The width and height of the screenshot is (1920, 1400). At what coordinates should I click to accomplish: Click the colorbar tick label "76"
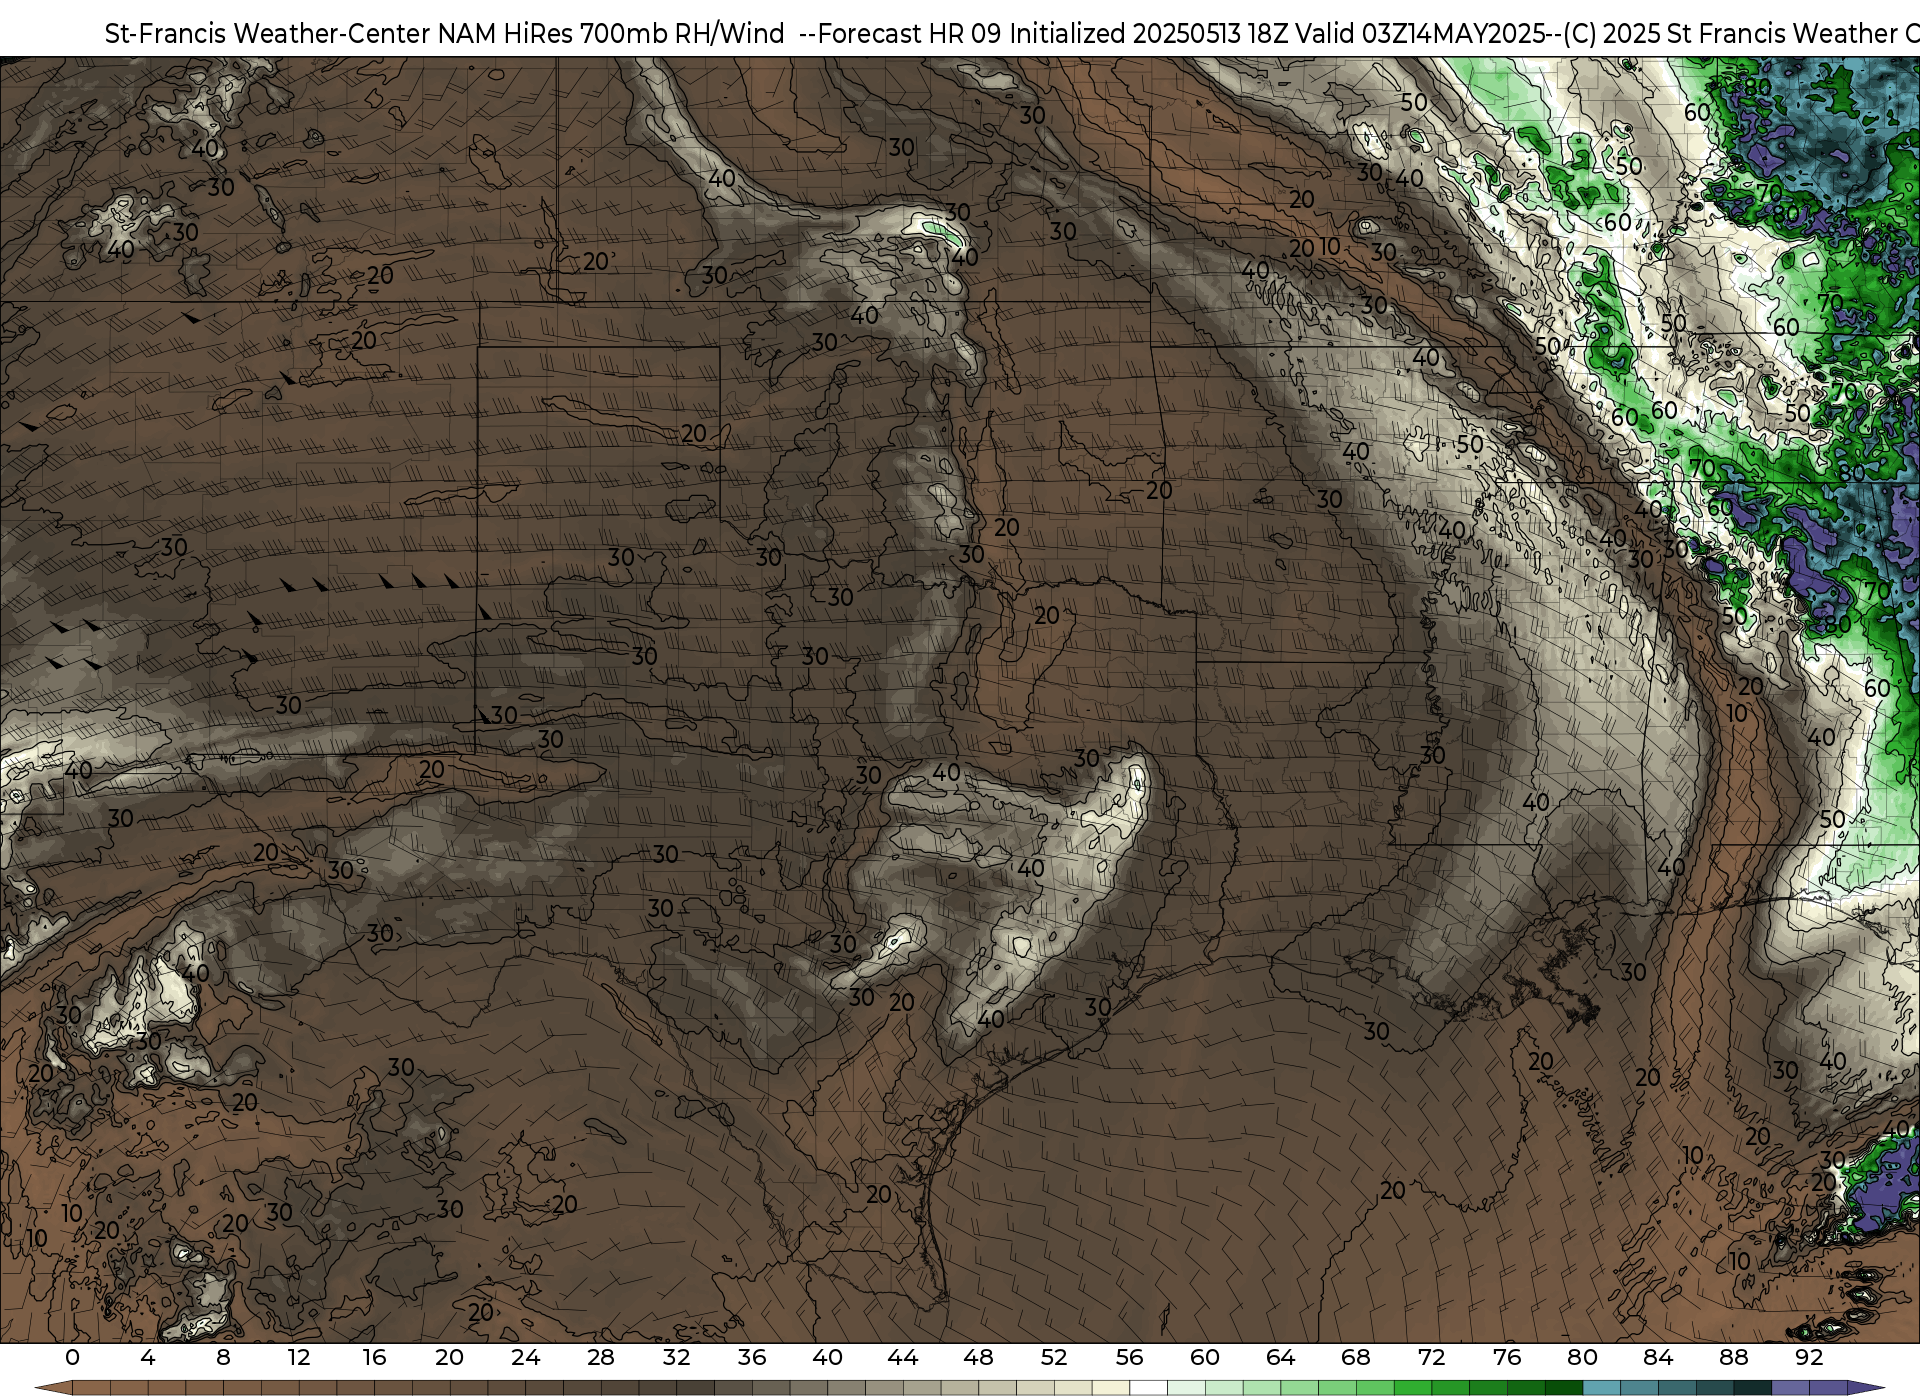(1507, 1357)
